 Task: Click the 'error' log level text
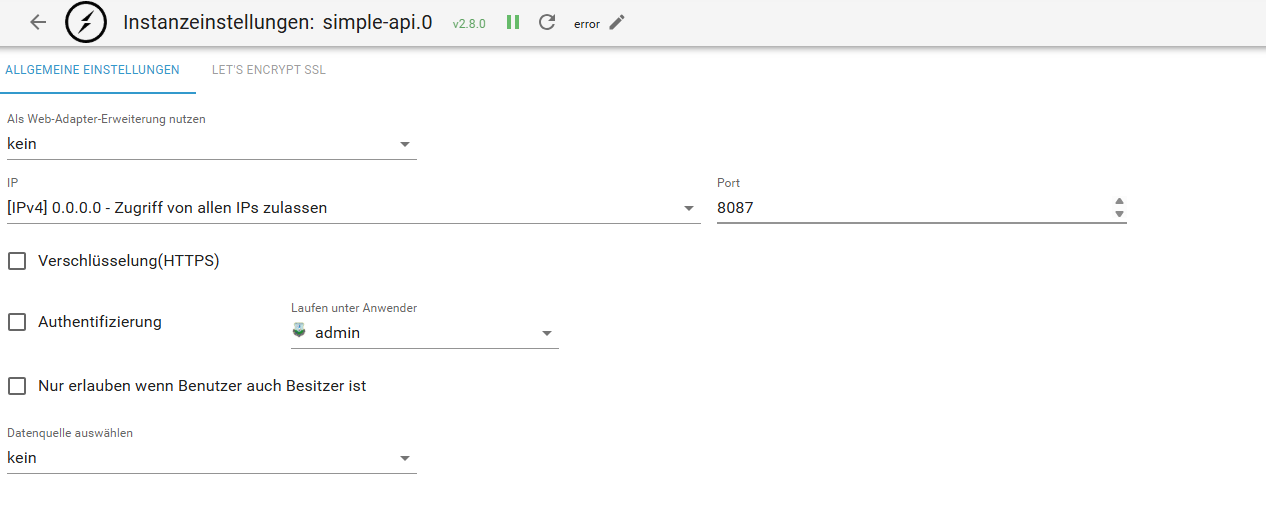point(587,24)
